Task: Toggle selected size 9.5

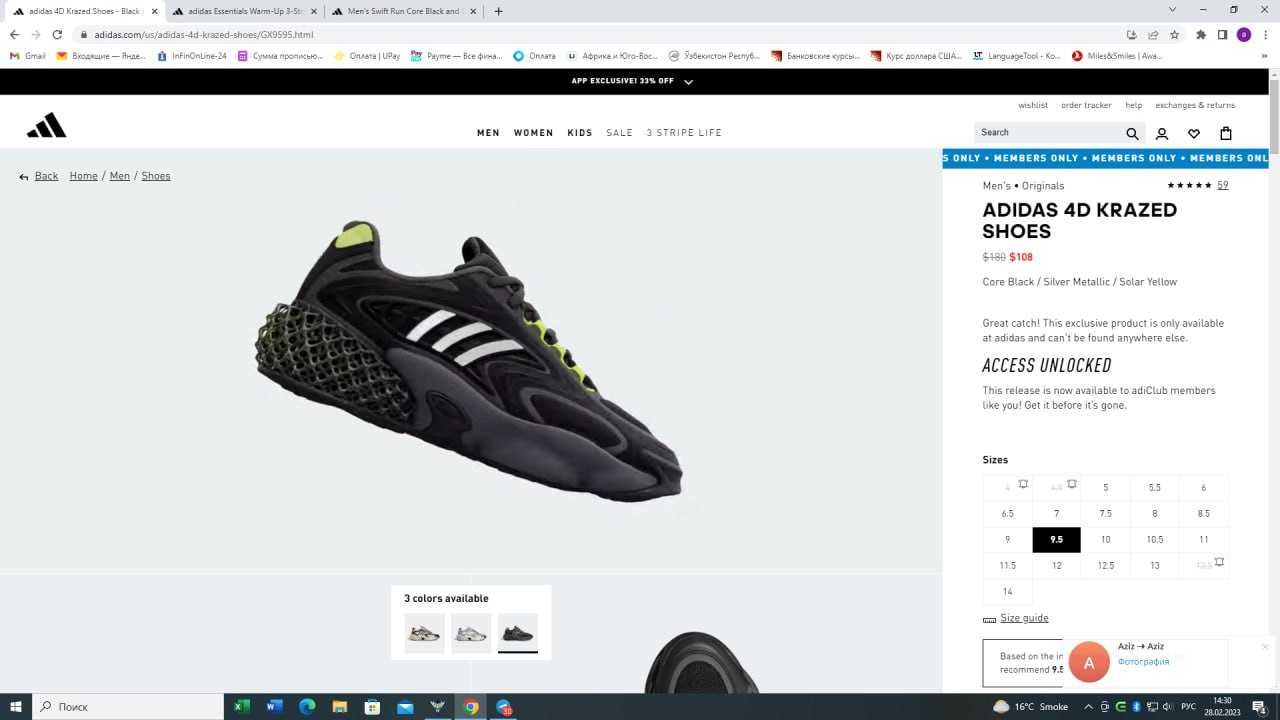Action: click(x=1056, y=539)
